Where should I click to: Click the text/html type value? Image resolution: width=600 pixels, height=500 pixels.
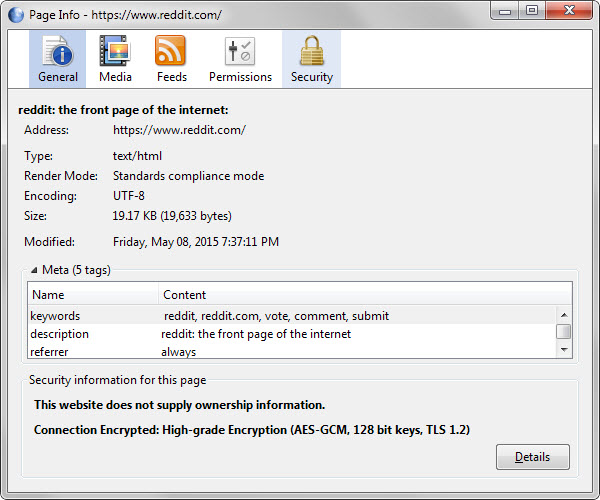coord(137,156)
